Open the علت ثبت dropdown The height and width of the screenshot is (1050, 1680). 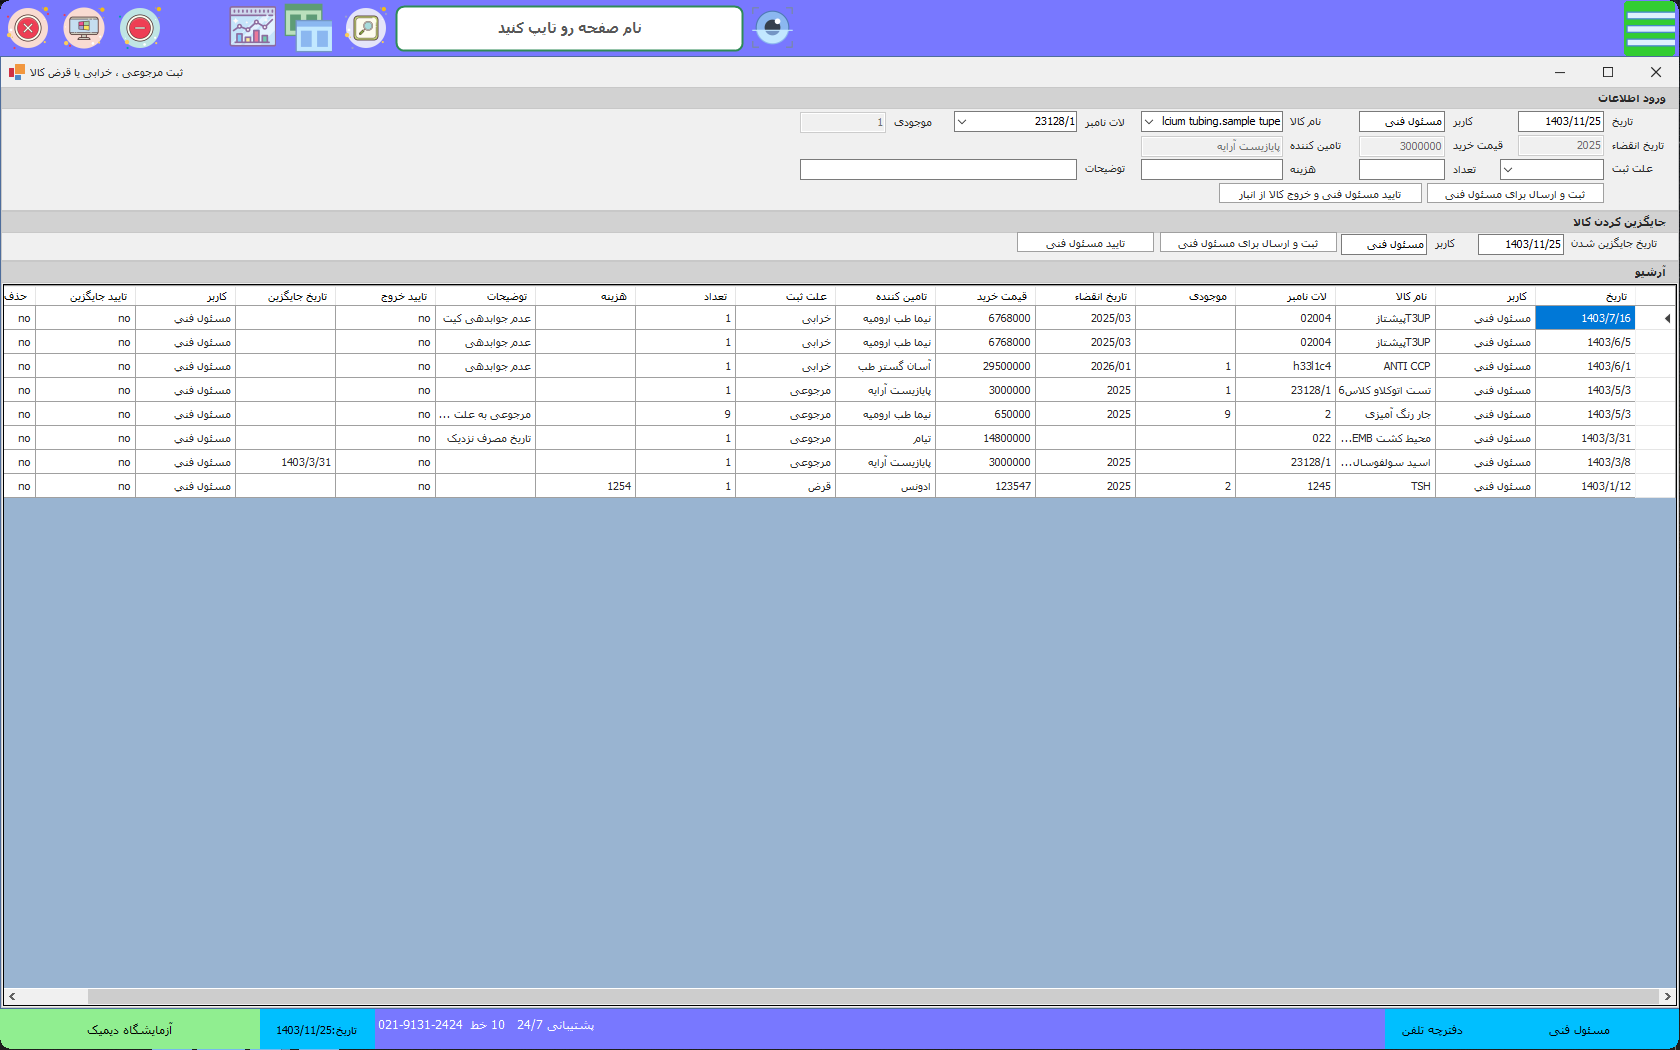(1509, 170)
